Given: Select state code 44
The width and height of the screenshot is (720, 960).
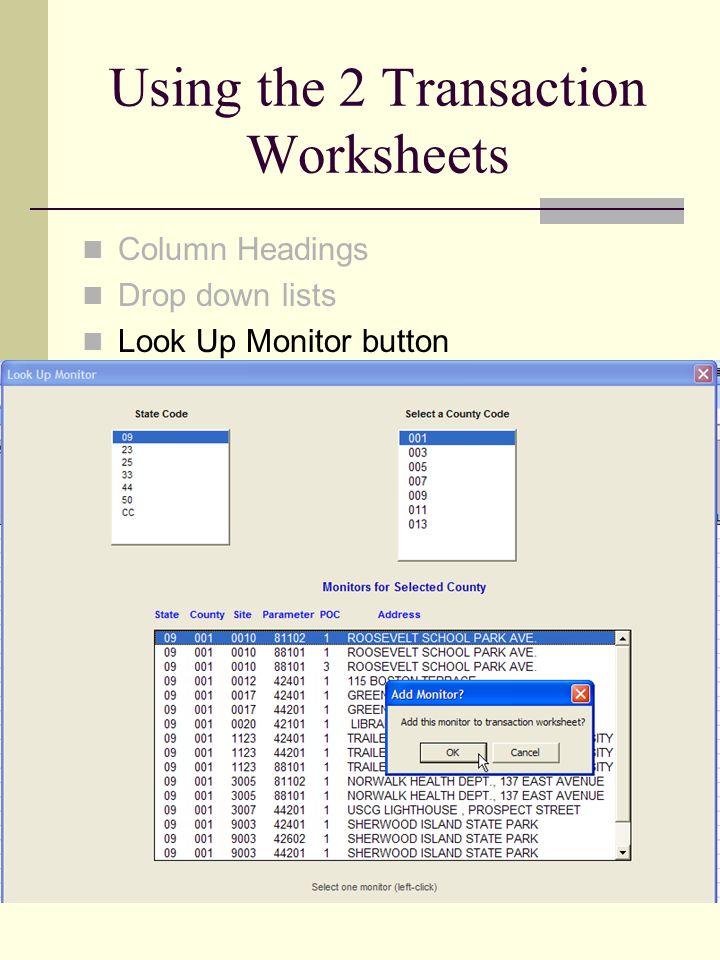Looking at the screenshot, I should [170, 487].
